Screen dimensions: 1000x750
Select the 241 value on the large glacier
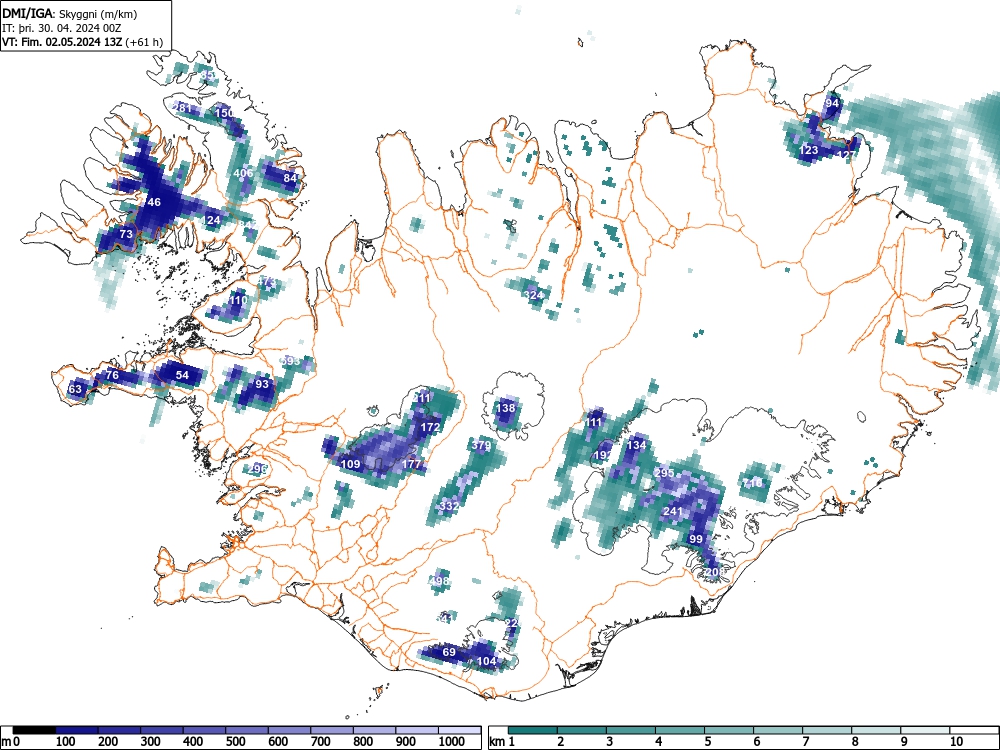click(673, 511)
